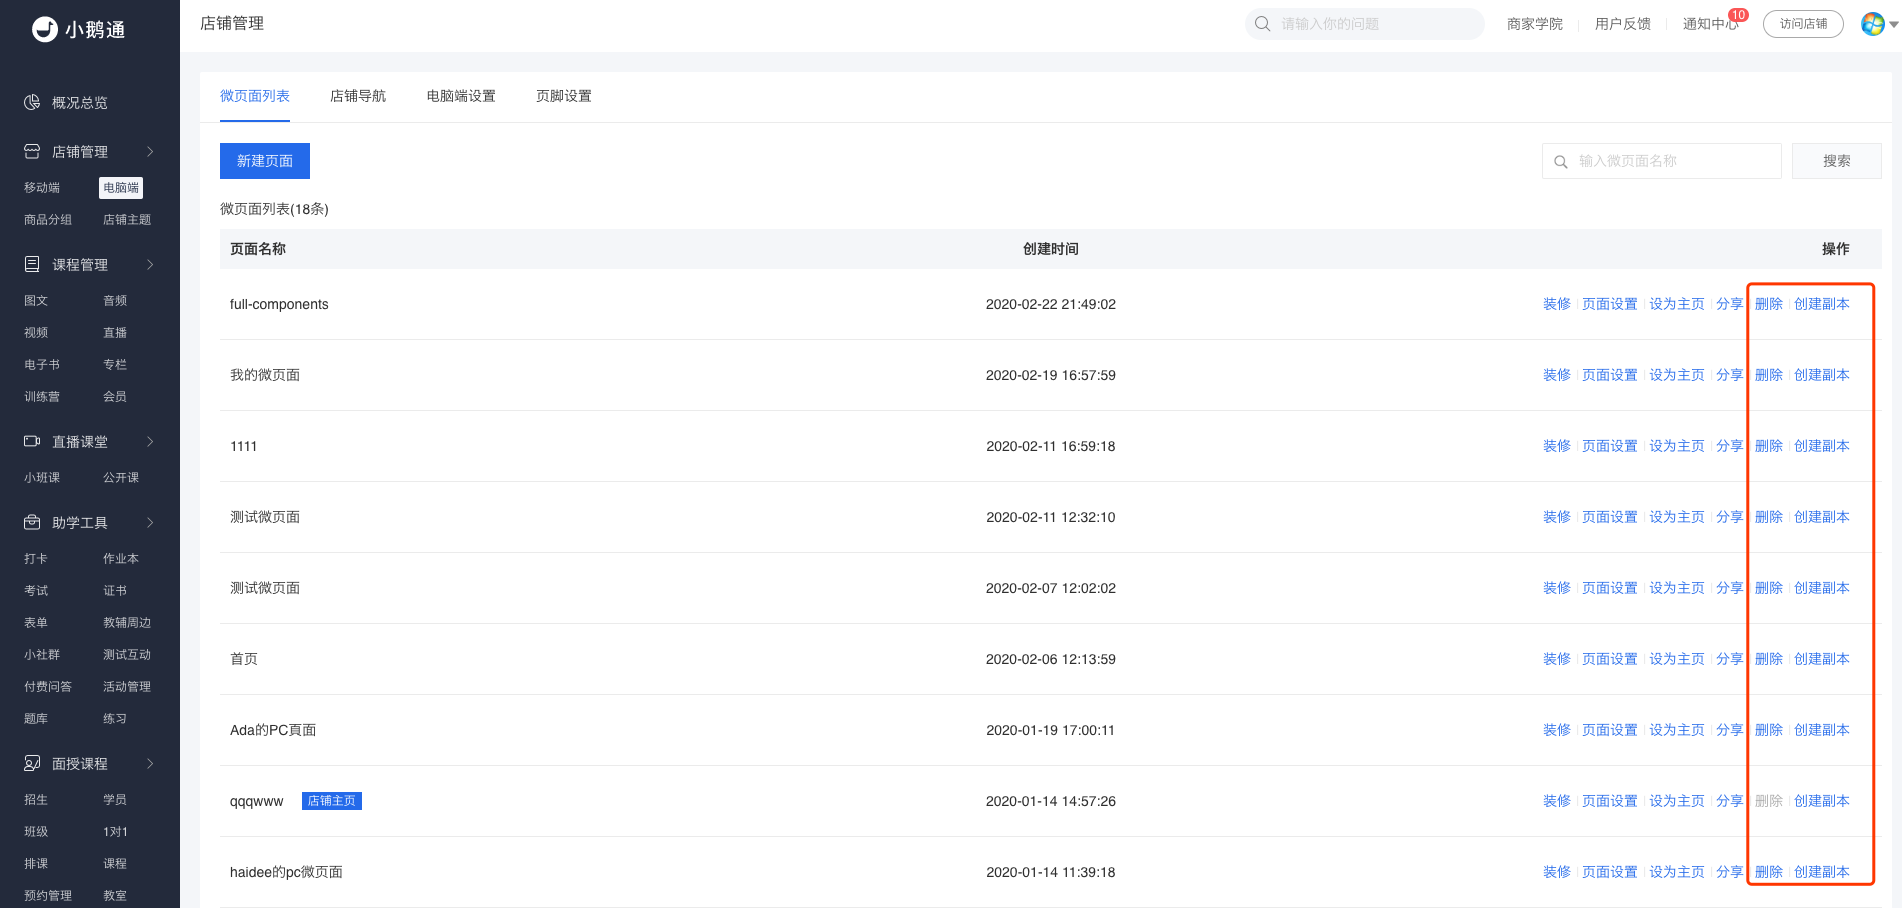Click the user avatar icon at top right
This screenshot has width=1902, height=908.
click(x=1873, y=23)
